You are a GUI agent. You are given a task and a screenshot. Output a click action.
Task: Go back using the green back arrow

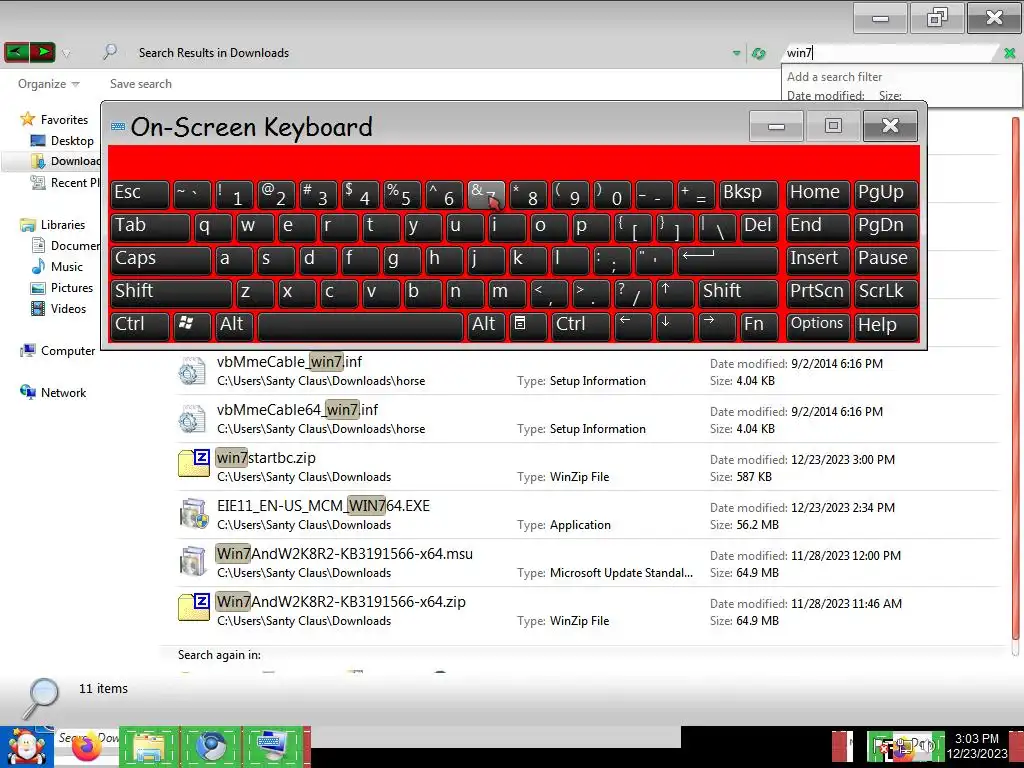click(16, 52)
